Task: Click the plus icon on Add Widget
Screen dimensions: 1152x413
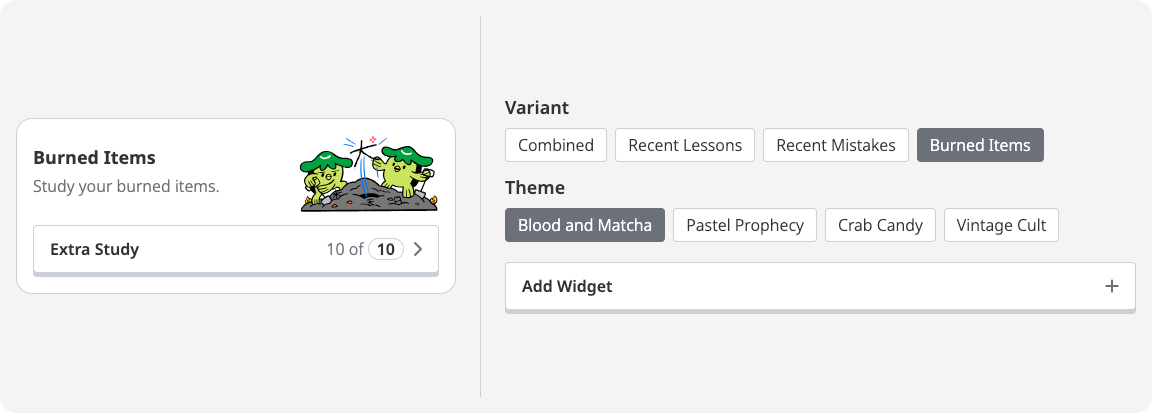Action: [1111, 286]
